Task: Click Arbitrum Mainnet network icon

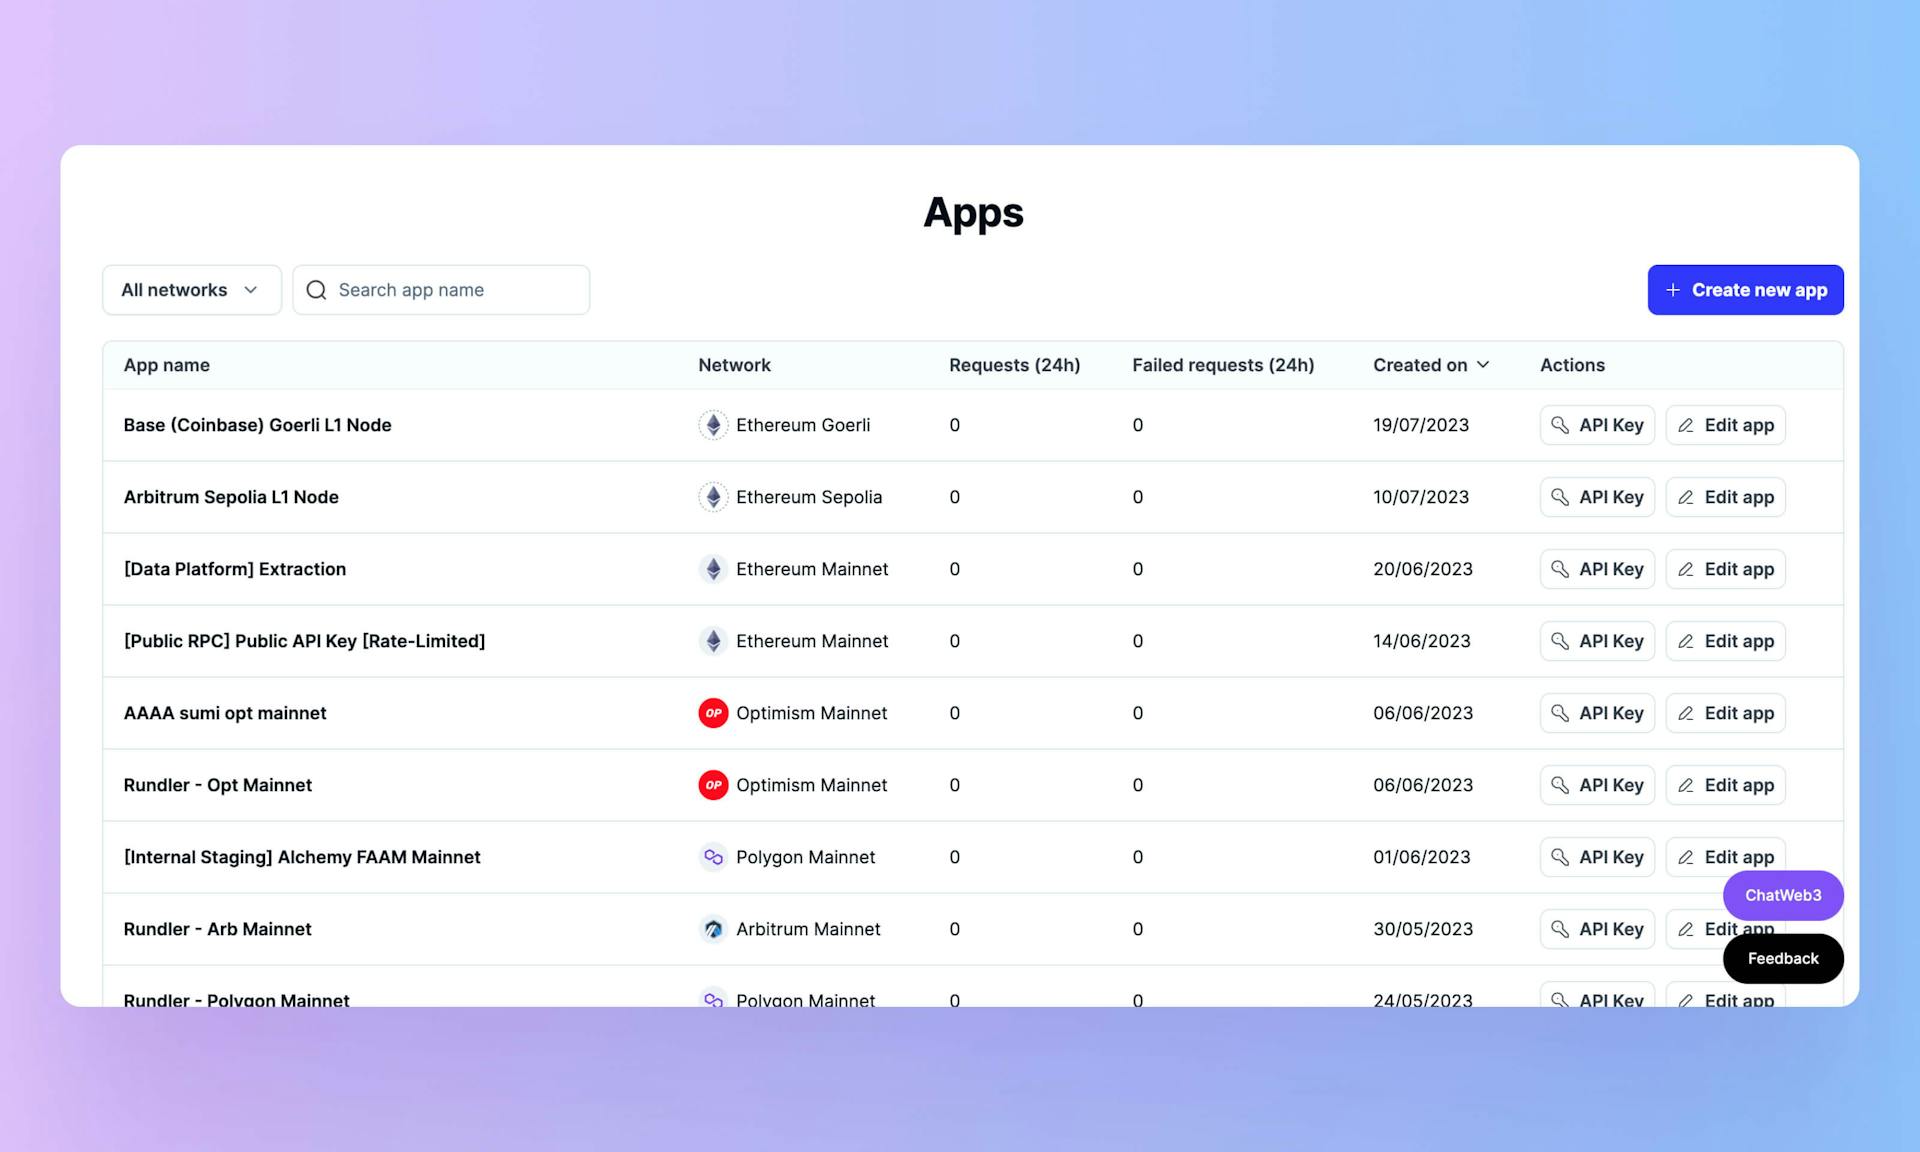Action: click(713, 929)
